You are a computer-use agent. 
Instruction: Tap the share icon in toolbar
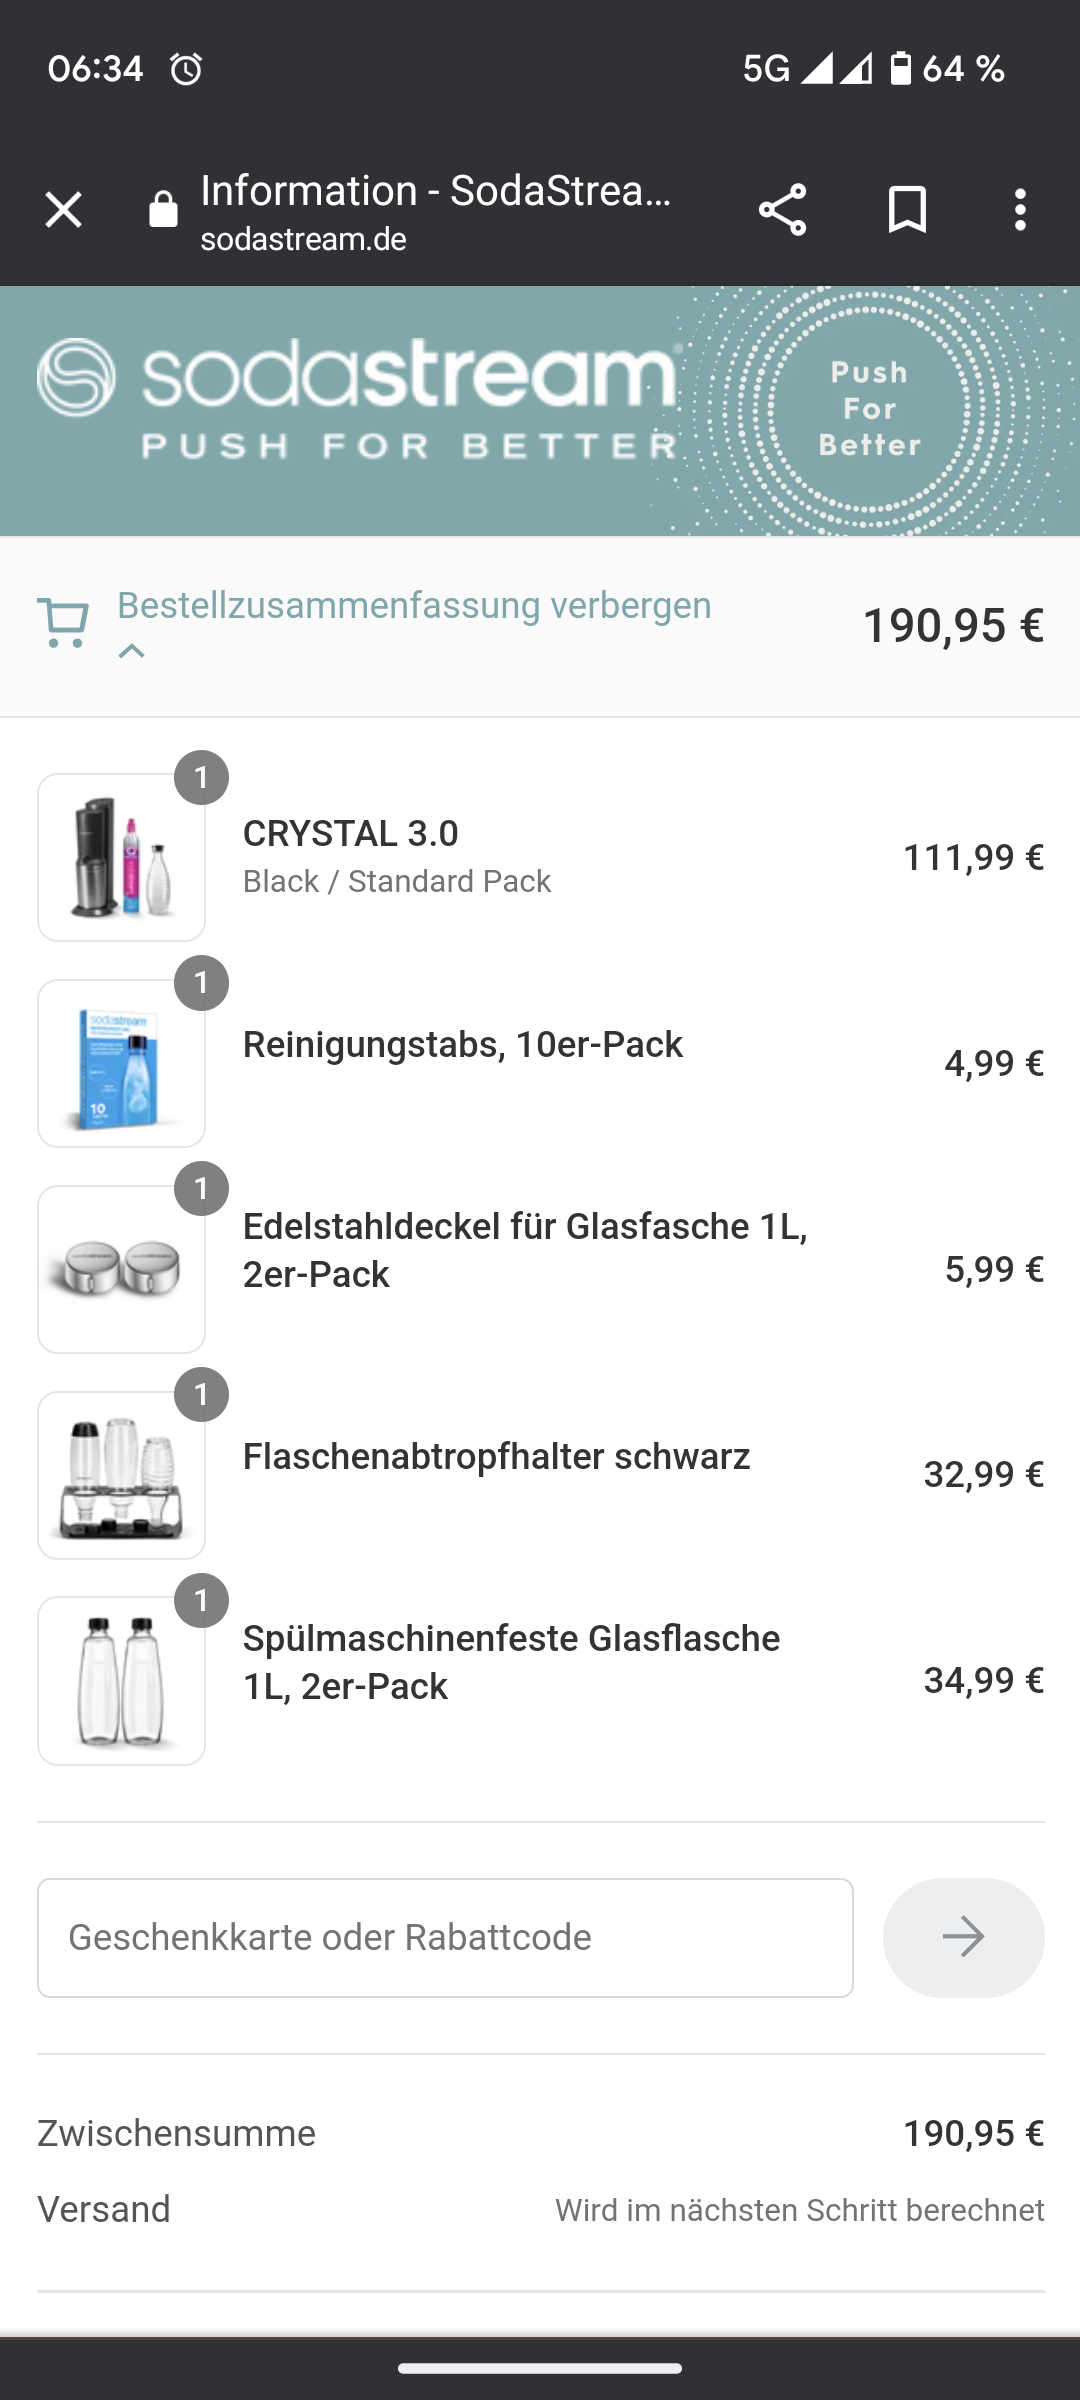[x=782, y=210]
